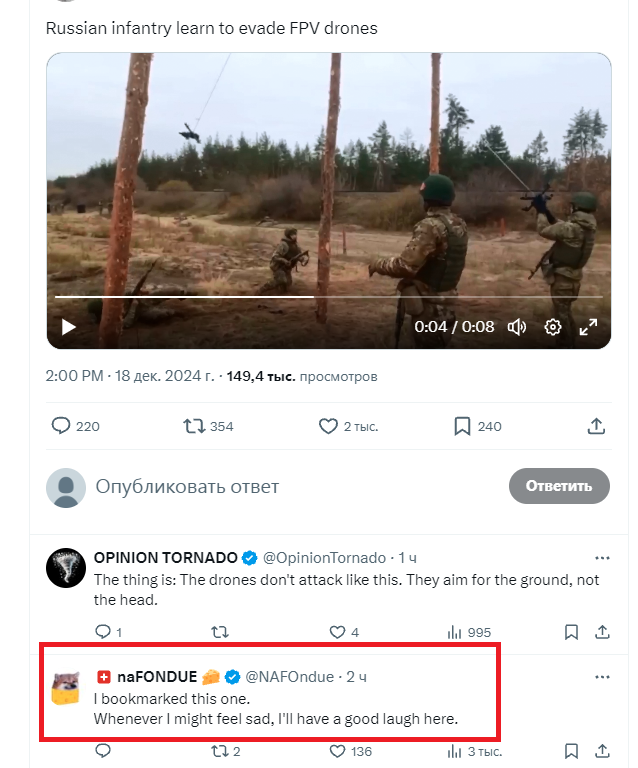Bookmark the OPINION TORNADO reply
The height and width of the screenshot is (768, 638).
(x=571, y=632)
